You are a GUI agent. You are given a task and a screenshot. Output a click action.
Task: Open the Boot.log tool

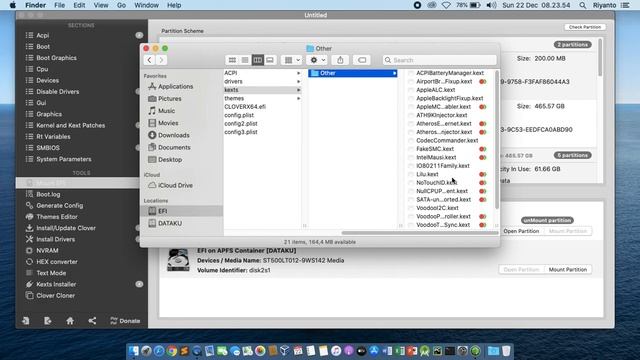48,194
